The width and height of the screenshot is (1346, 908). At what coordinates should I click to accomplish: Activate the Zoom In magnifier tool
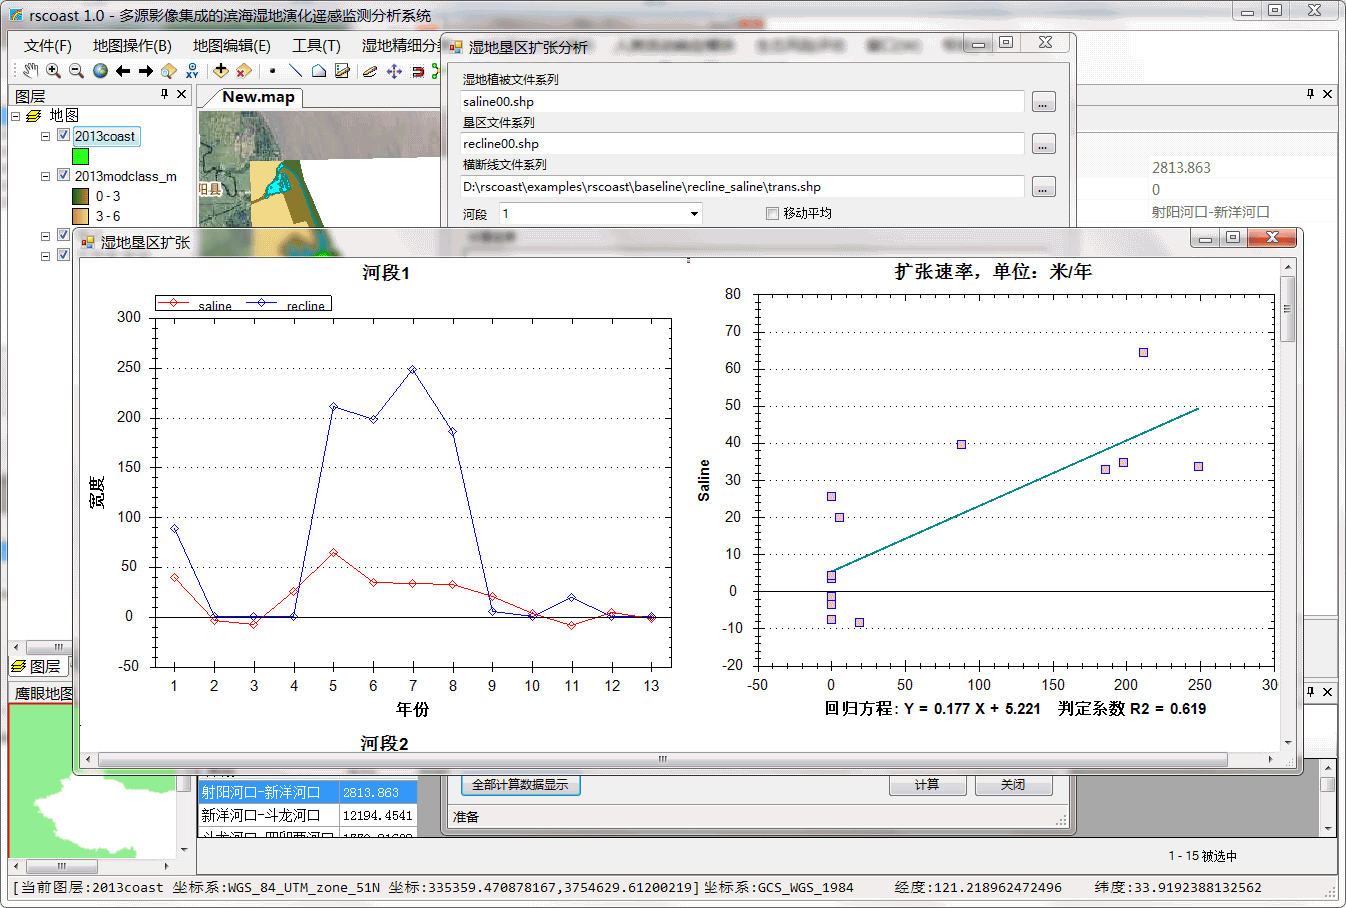point(54,71)
